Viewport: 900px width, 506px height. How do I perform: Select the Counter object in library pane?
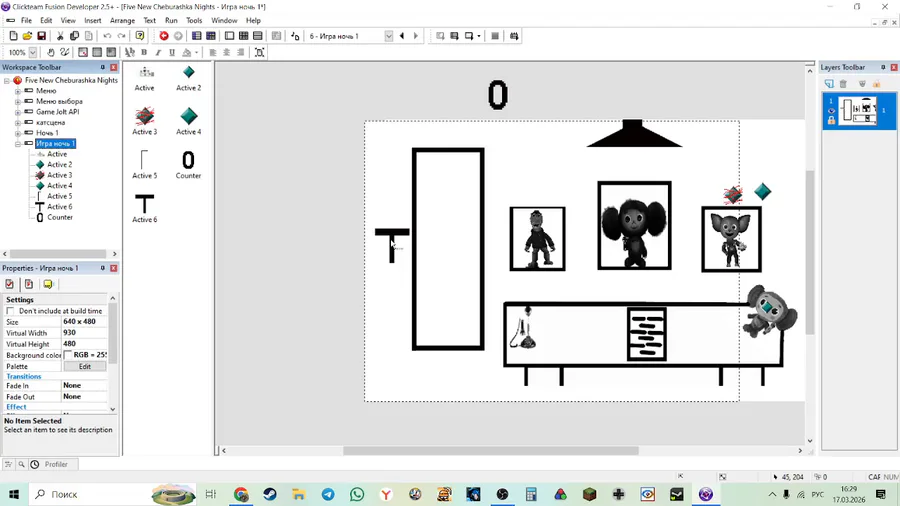click(x=188, y=165)
